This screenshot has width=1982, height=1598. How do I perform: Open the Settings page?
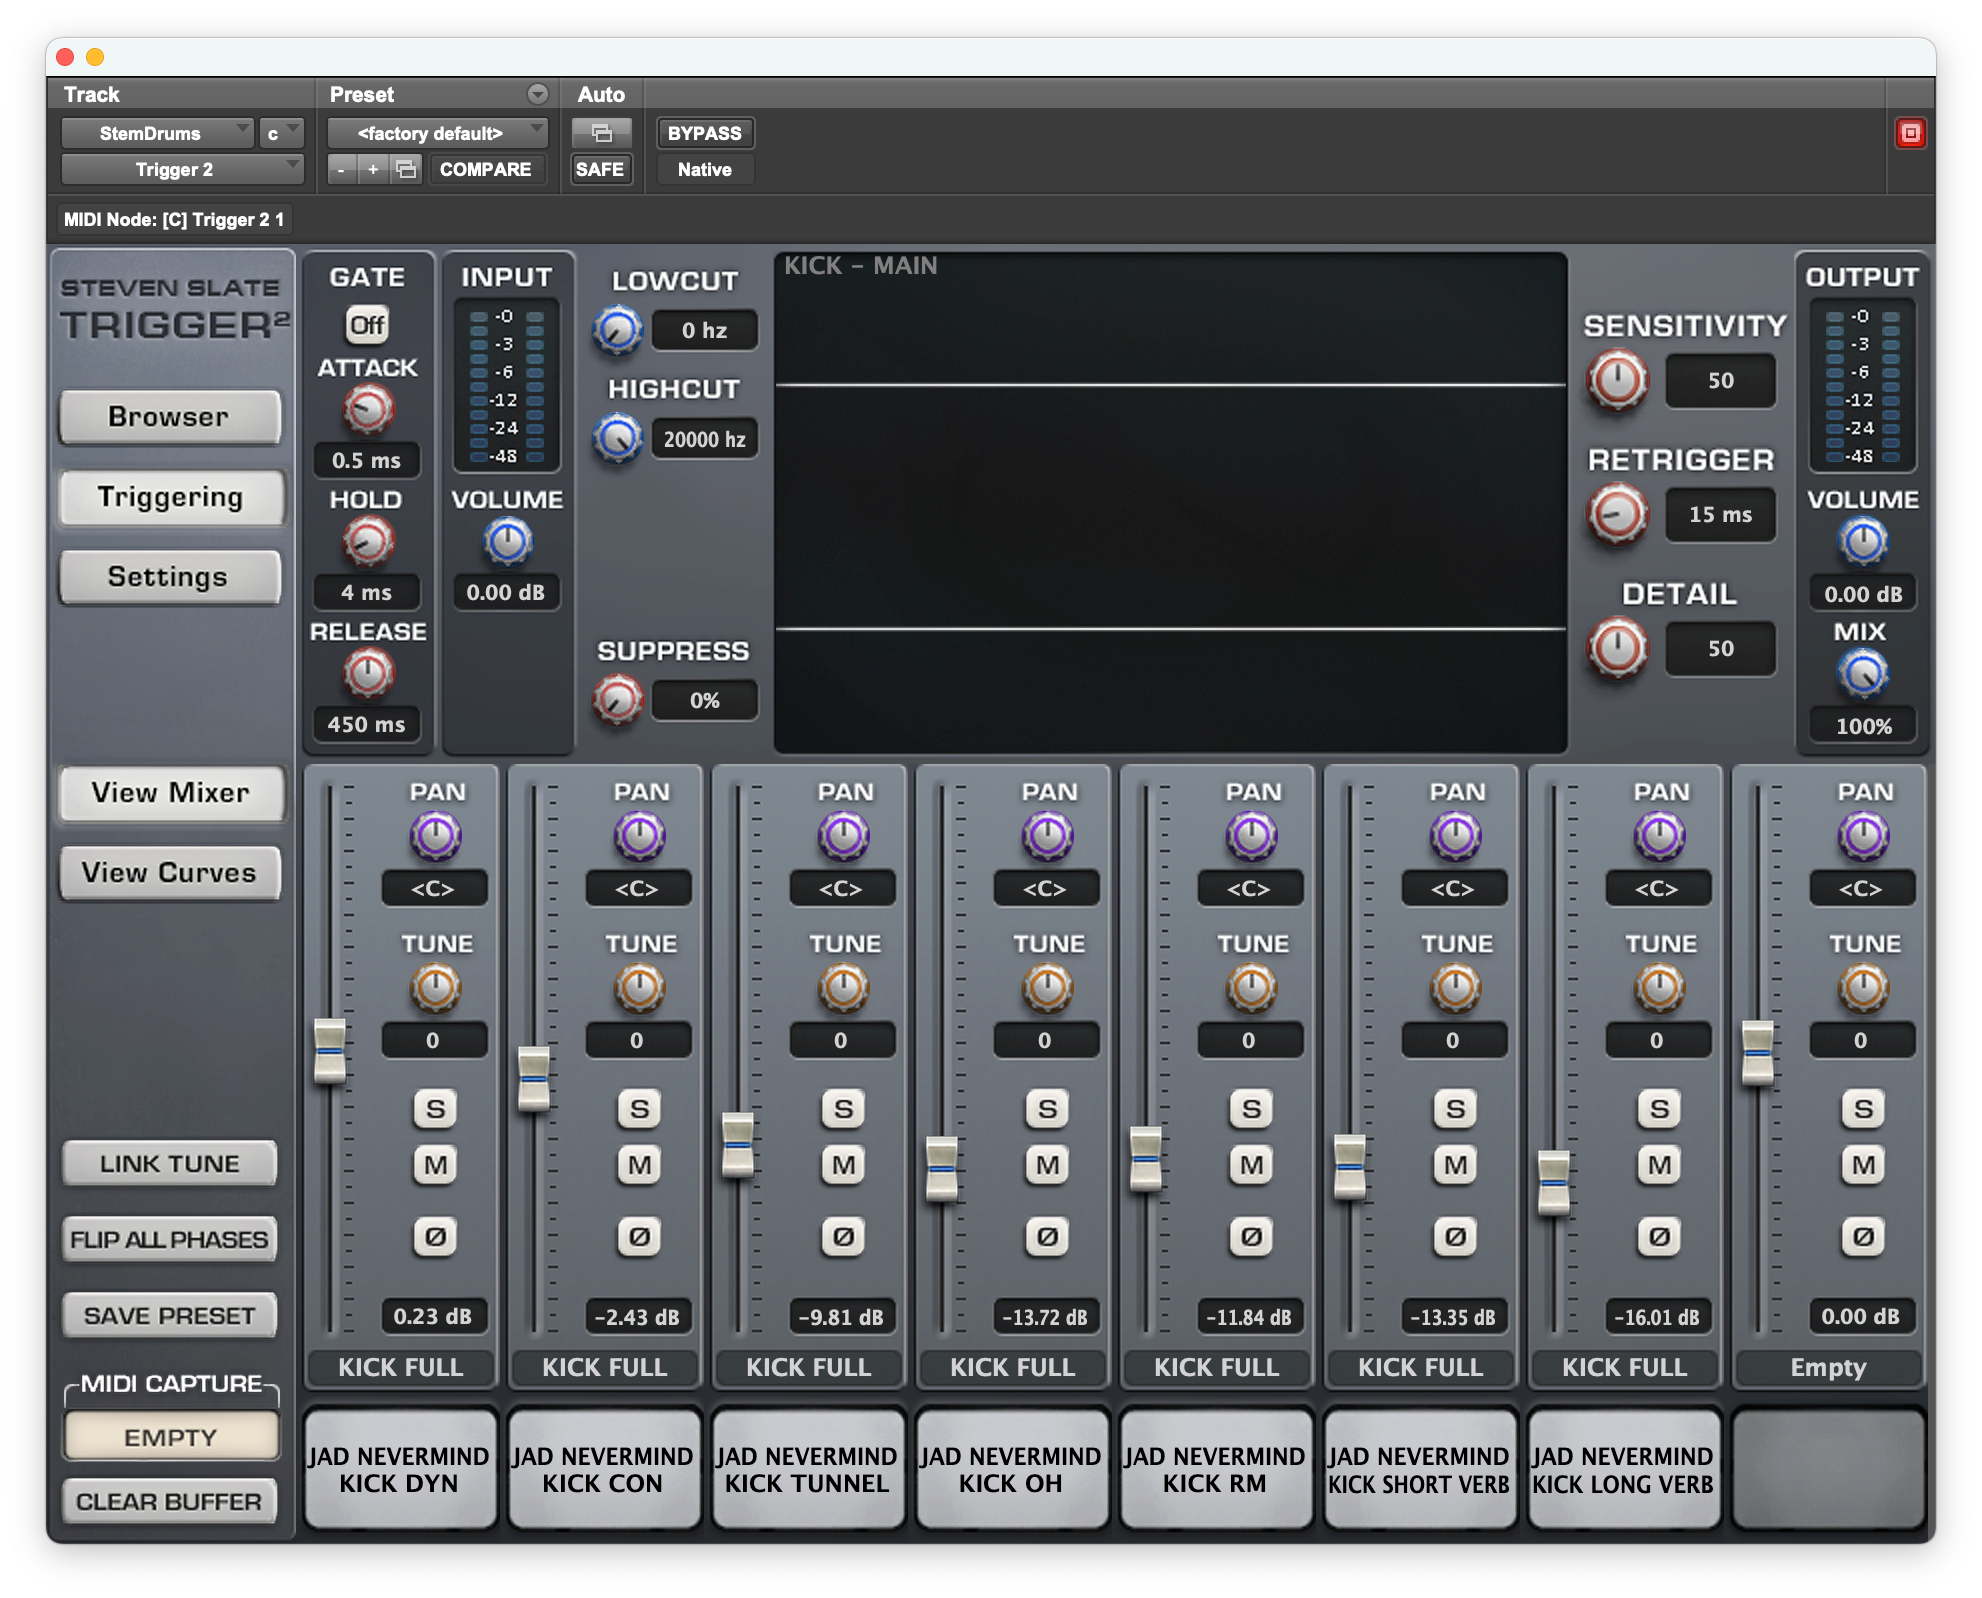(169, 577)
